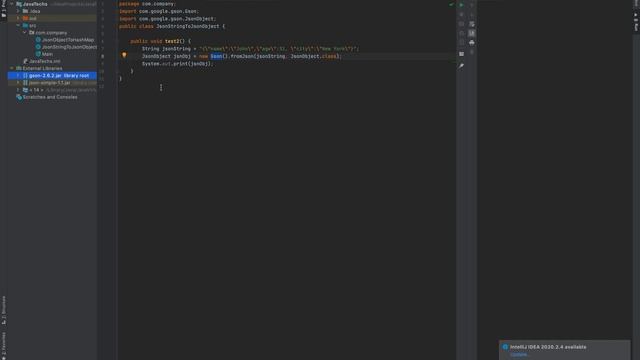Click the String jsonString declaration line
This screenshot has width=640, height=360.
(x=251, y=49)
